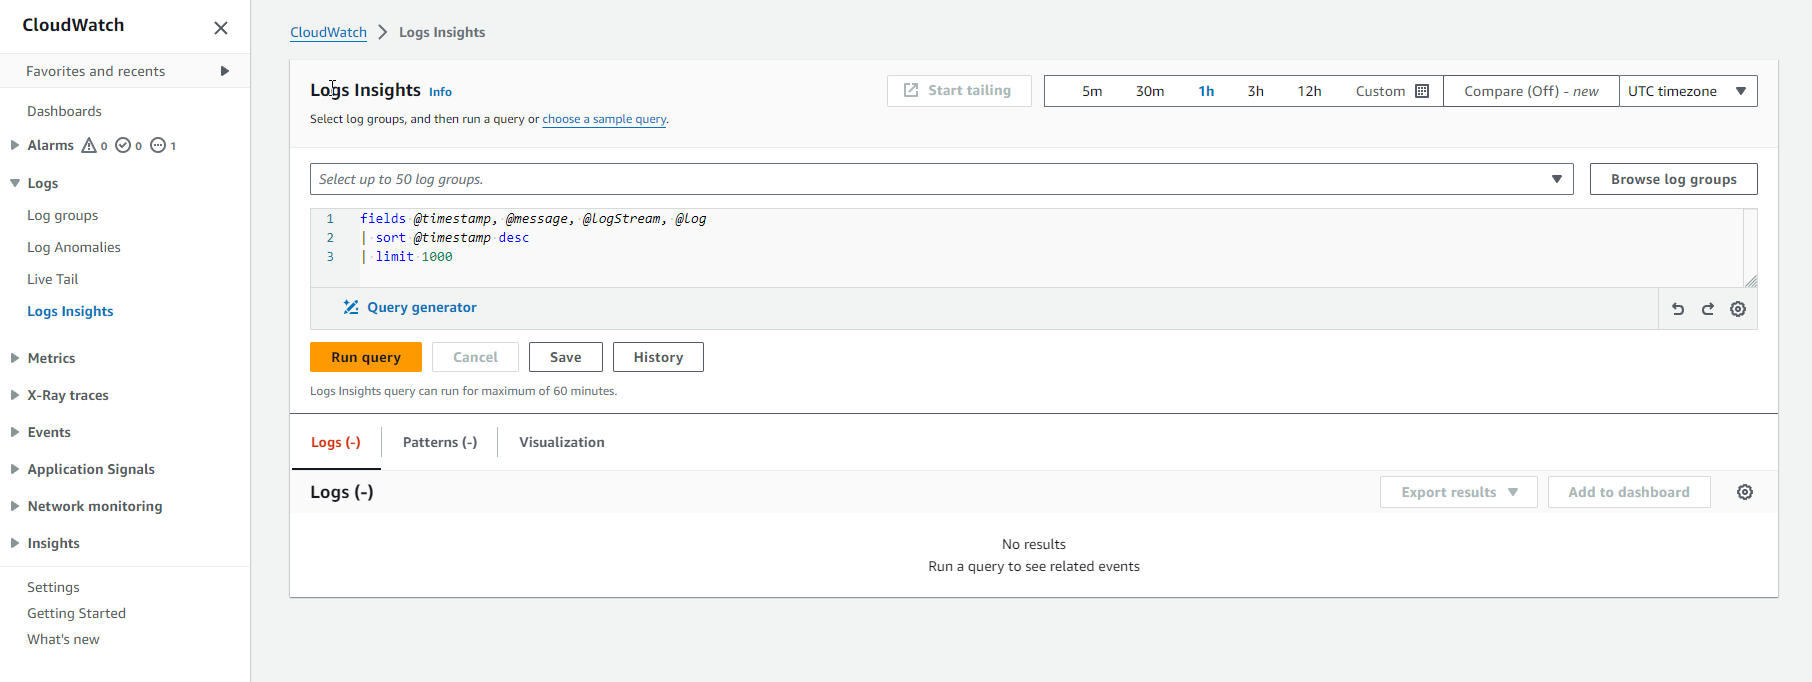This screenshot has width=1812, height=682.
Task: Click the Cancel button
Action: pyautogui.click(x=475, y=357)
